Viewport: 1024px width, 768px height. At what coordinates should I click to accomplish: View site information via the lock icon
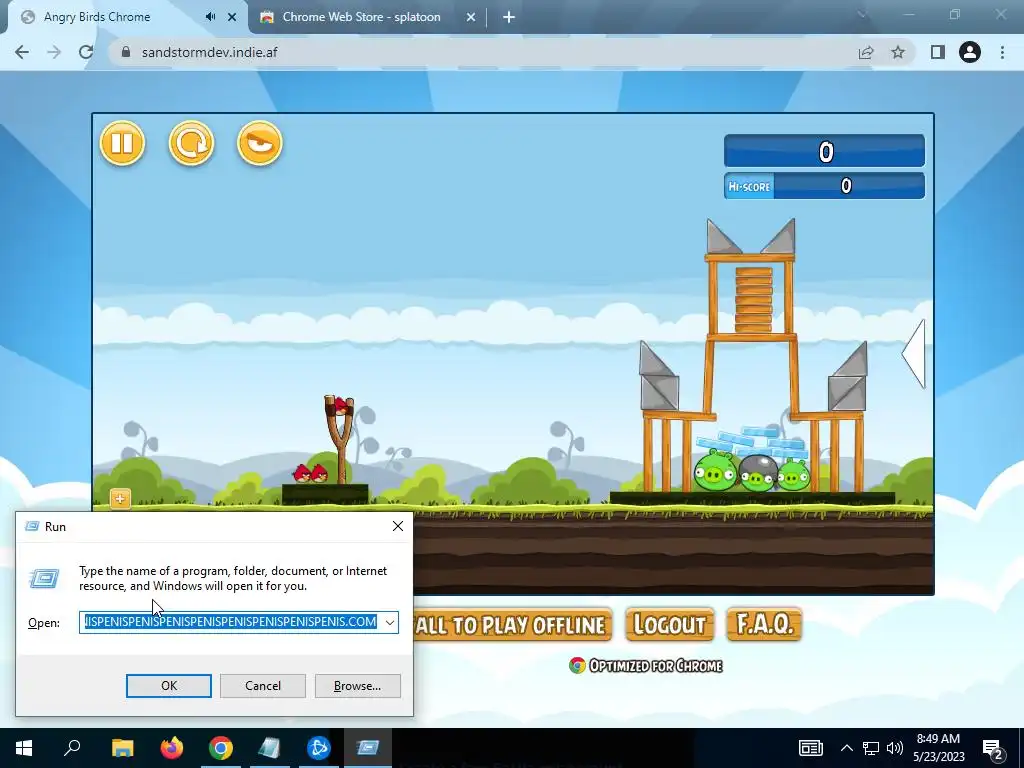click(126, 52)
